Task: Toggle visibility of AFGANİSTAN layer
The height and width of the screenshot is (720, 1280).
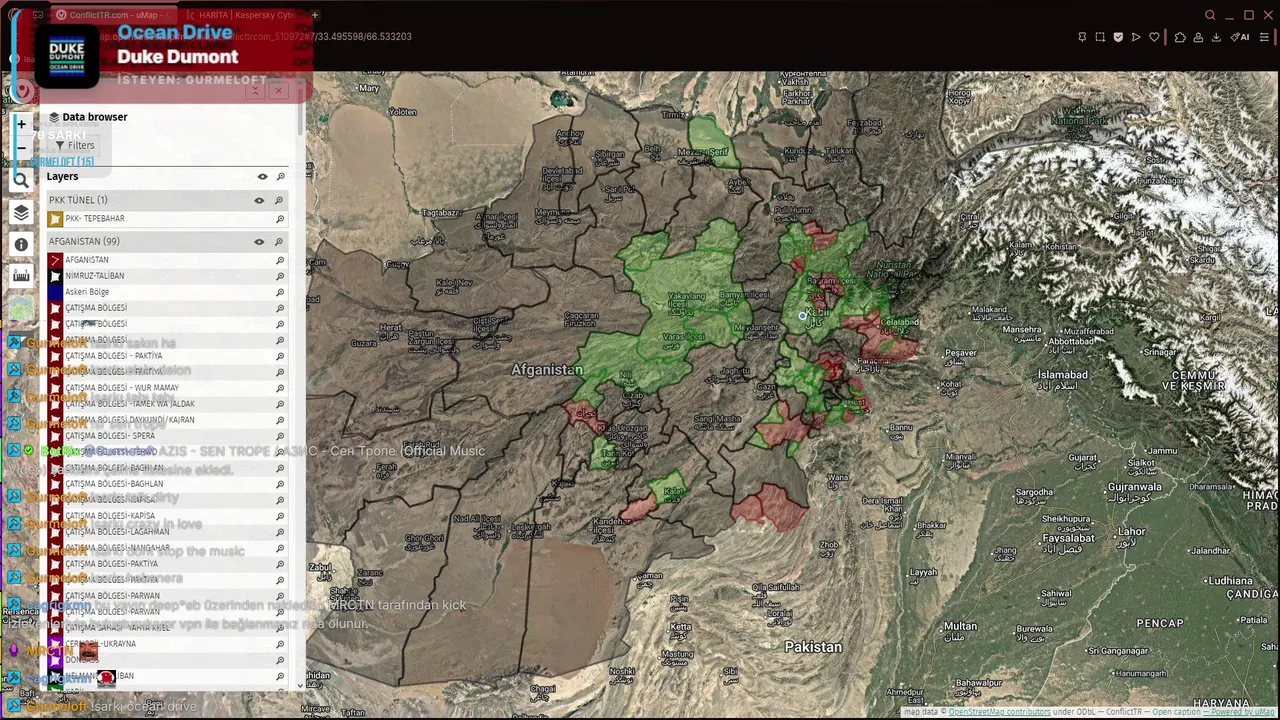Action: click(259, 242)
